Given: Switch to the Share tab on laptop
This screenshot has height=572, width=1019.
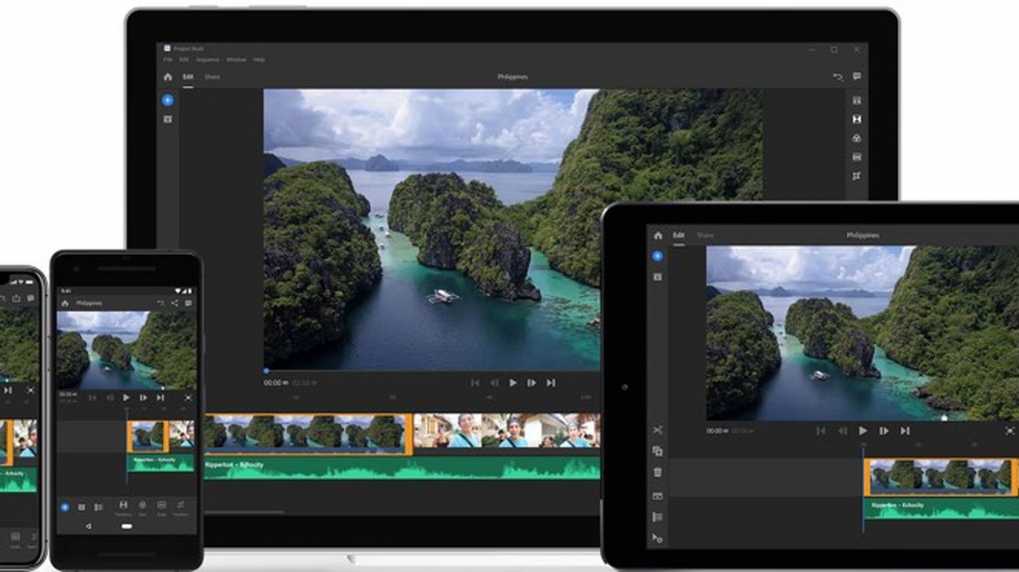Looking at the screenshot, I should [x=212, y=77].
